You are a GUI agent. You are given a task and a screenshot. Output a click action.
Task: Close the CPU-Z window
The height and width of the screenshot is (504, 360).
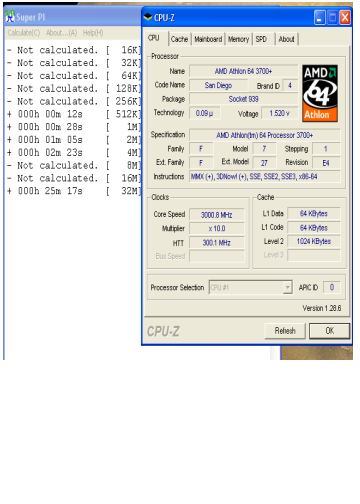(345, 17)
